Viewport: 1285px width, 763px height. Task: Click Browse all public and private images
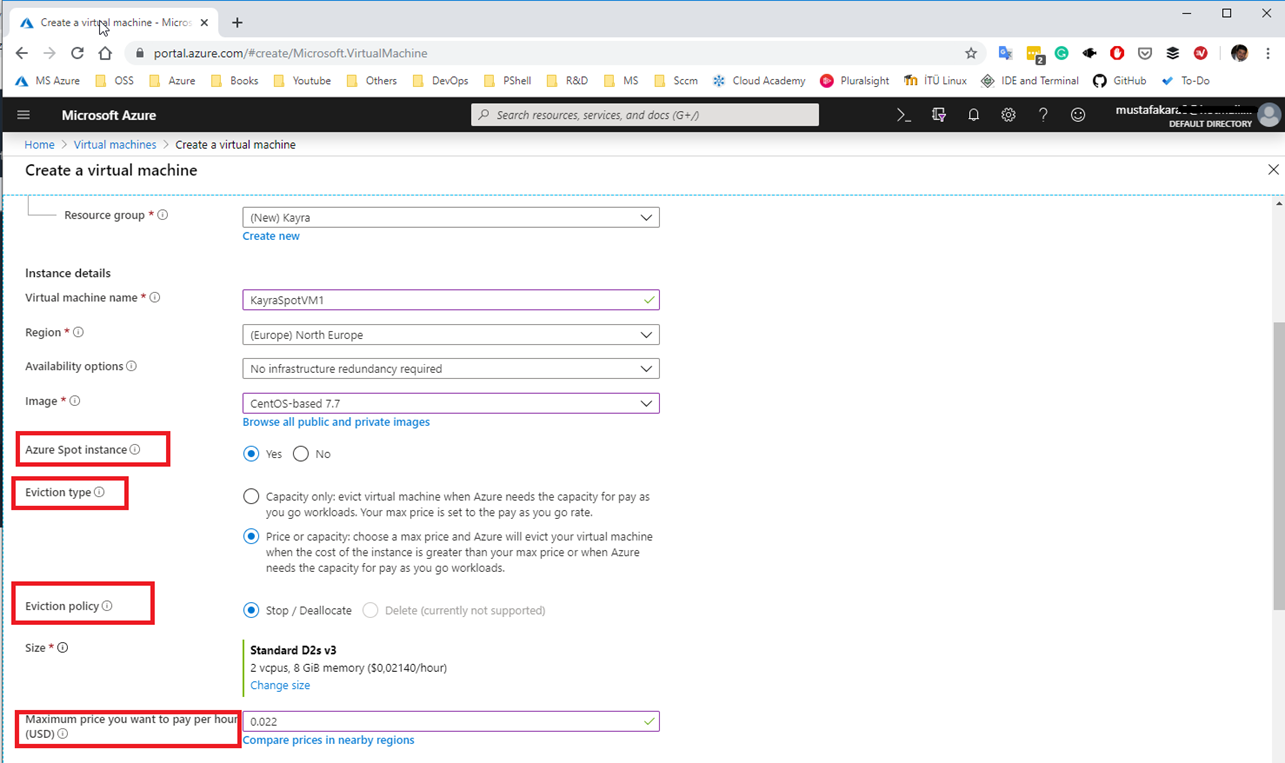(336, 422)
